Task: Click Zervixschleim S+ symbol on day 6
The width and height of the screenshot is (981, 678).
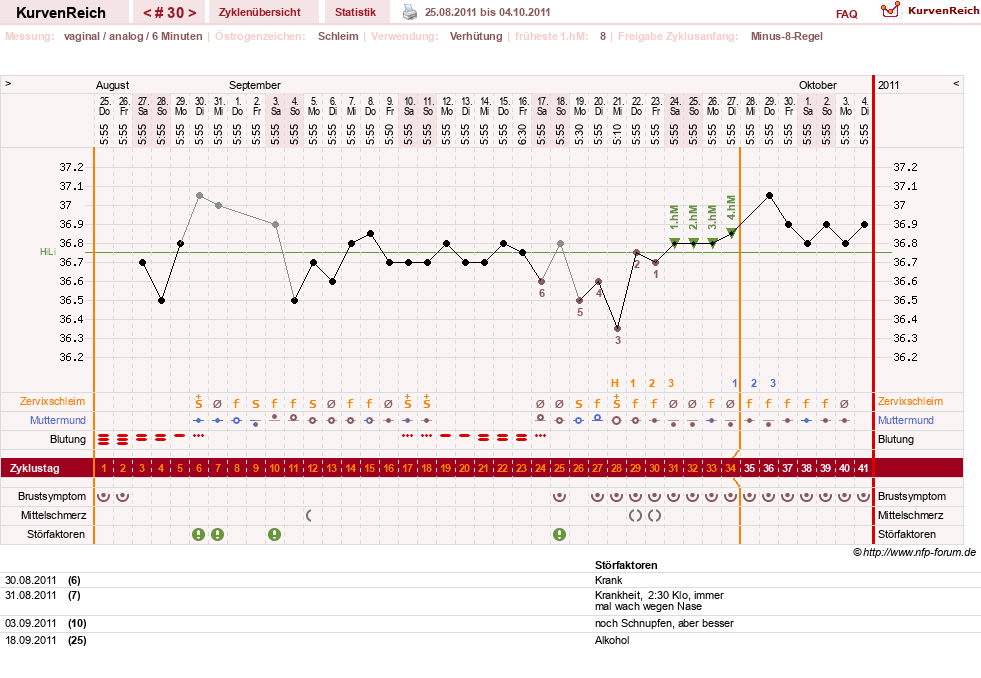Action: pos(198,402)
